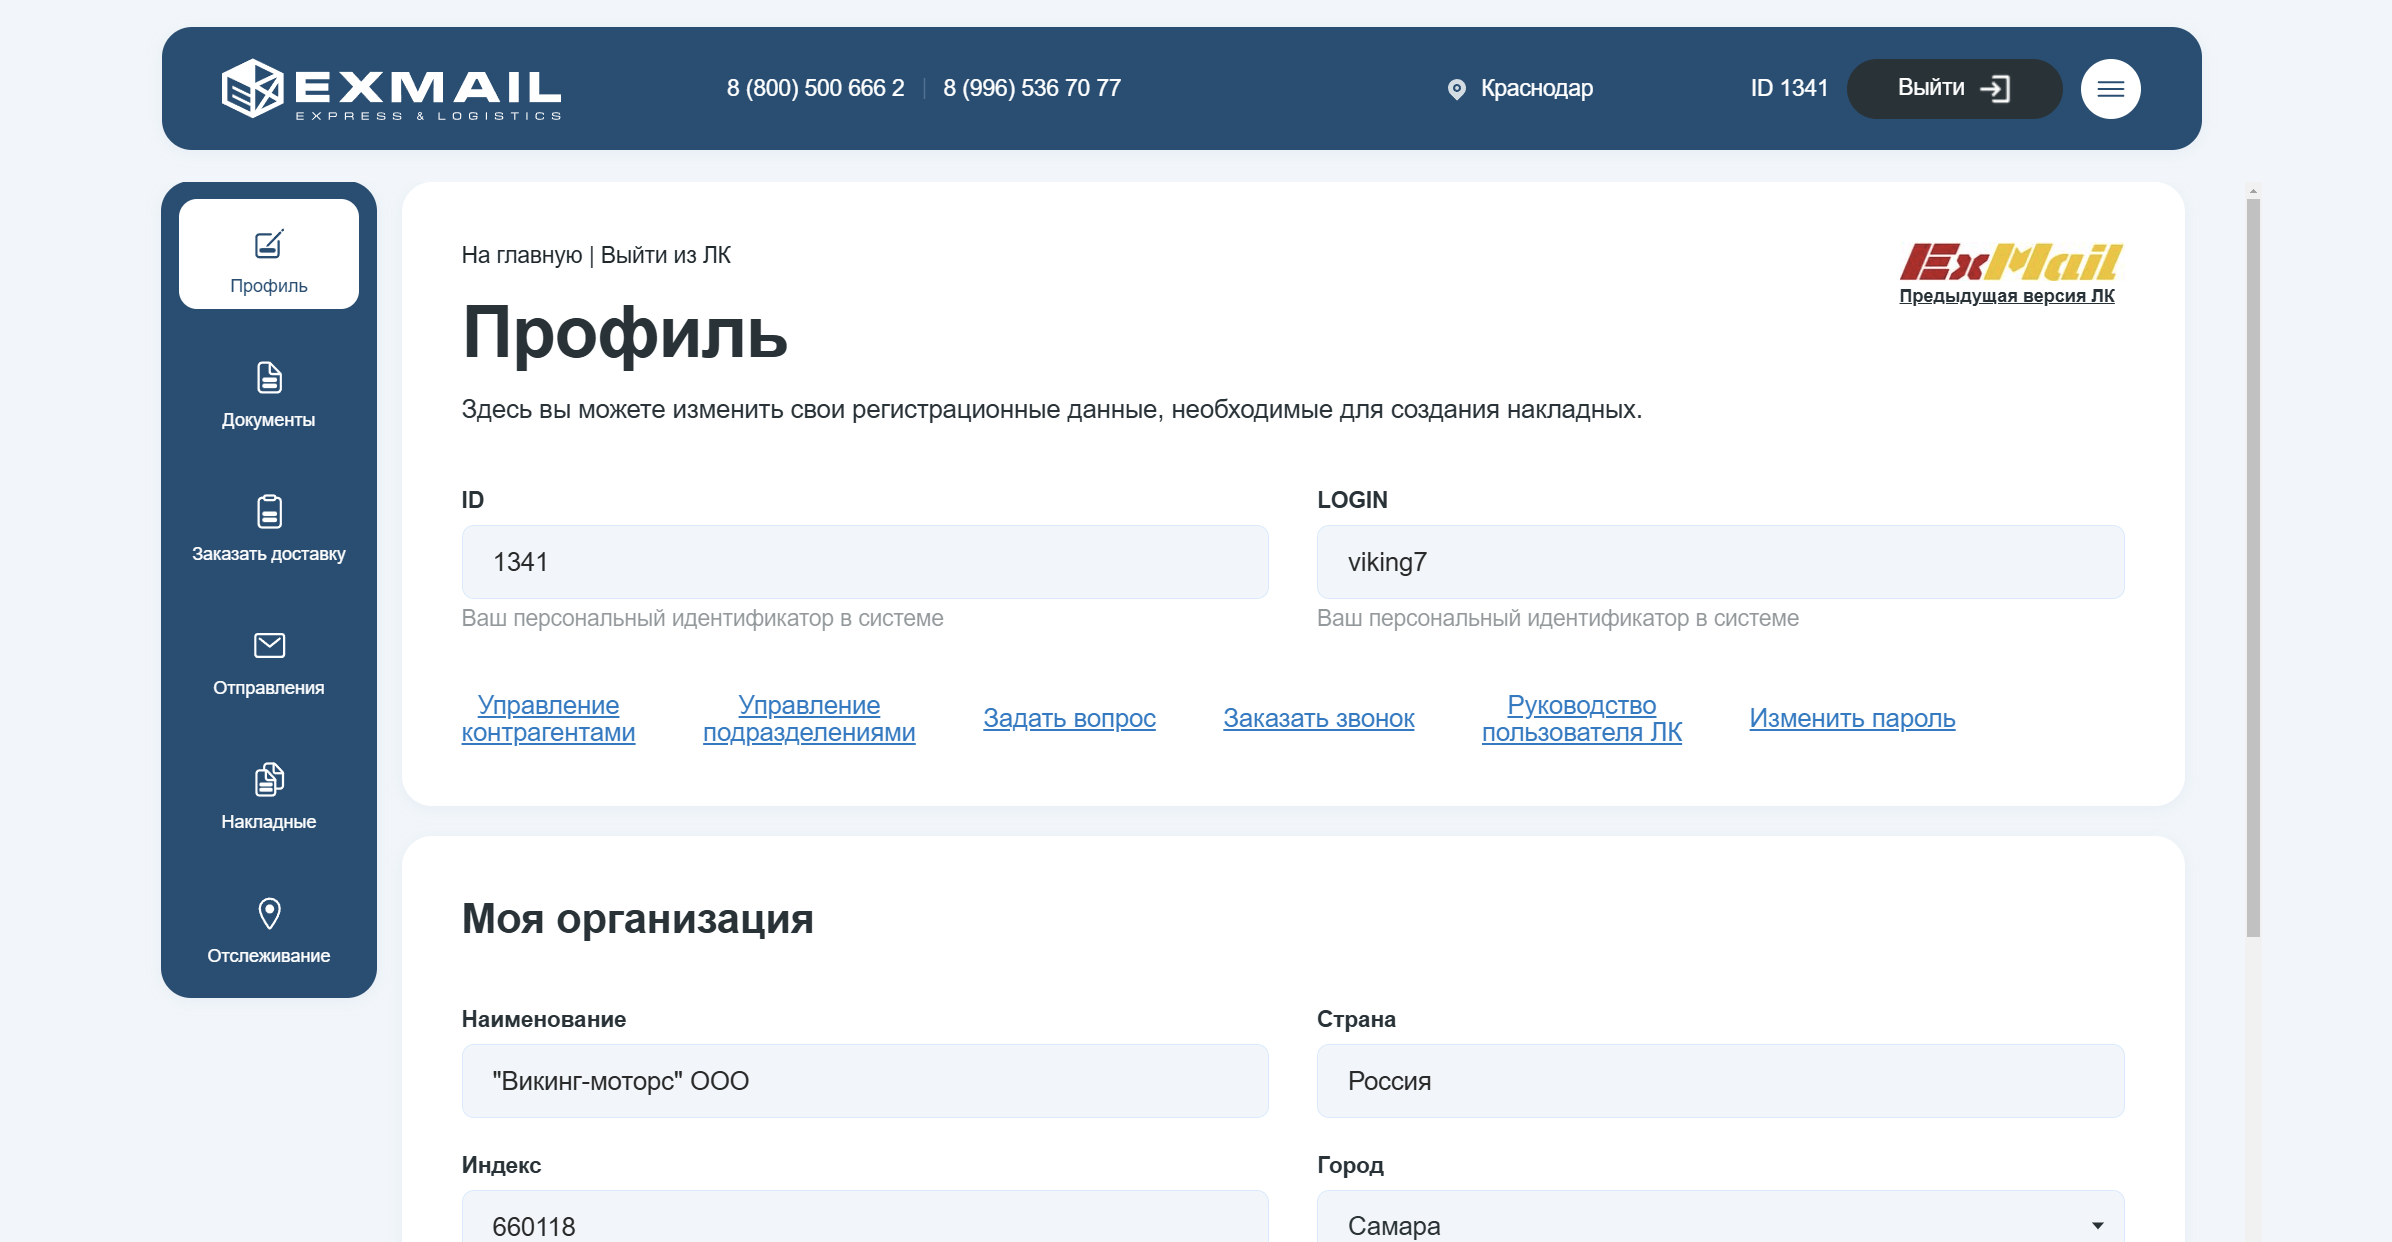This screenshot has height=1242, width=2392.
Task: Open Изменить пароль link
Action: (x=1851, y=719)
